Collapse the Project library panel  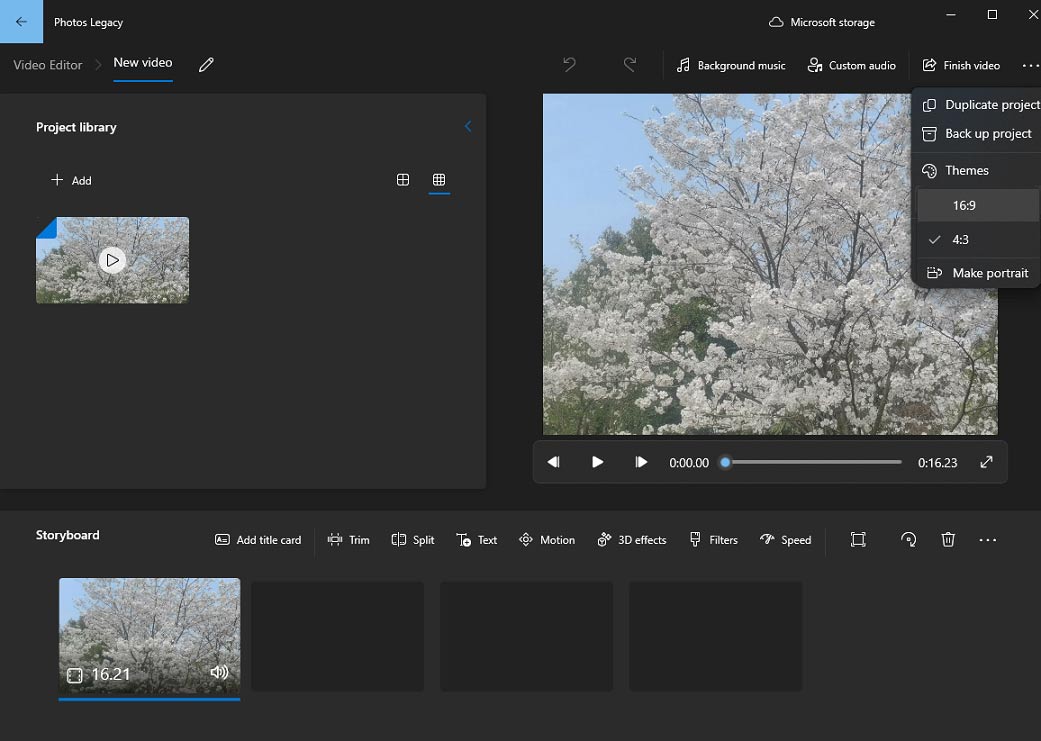point(468,126)
